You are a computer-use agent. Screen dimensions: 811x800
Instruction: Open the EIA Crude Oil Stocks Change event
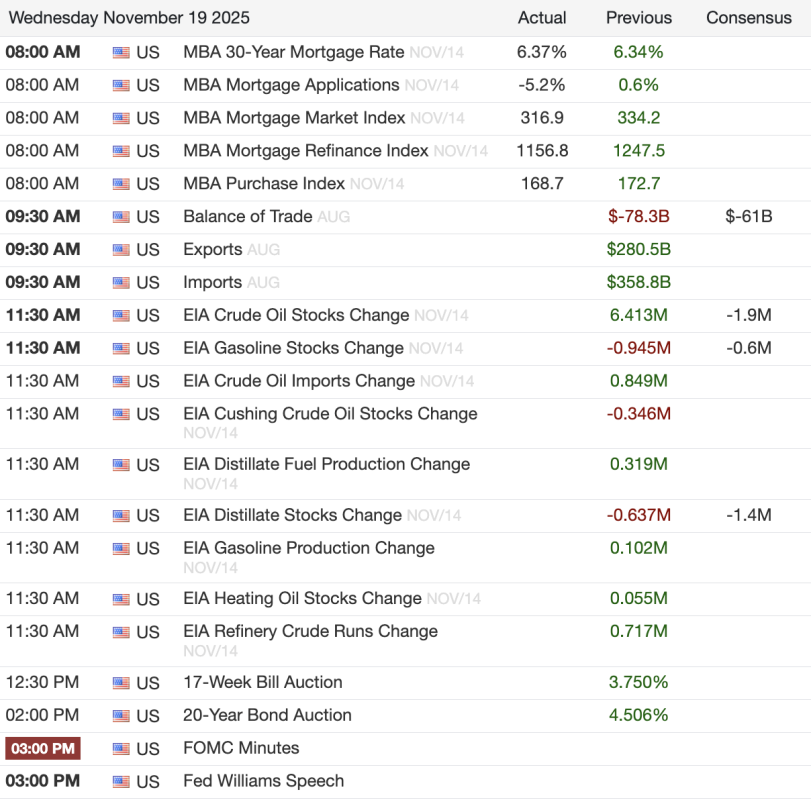[x=296, y=315]
